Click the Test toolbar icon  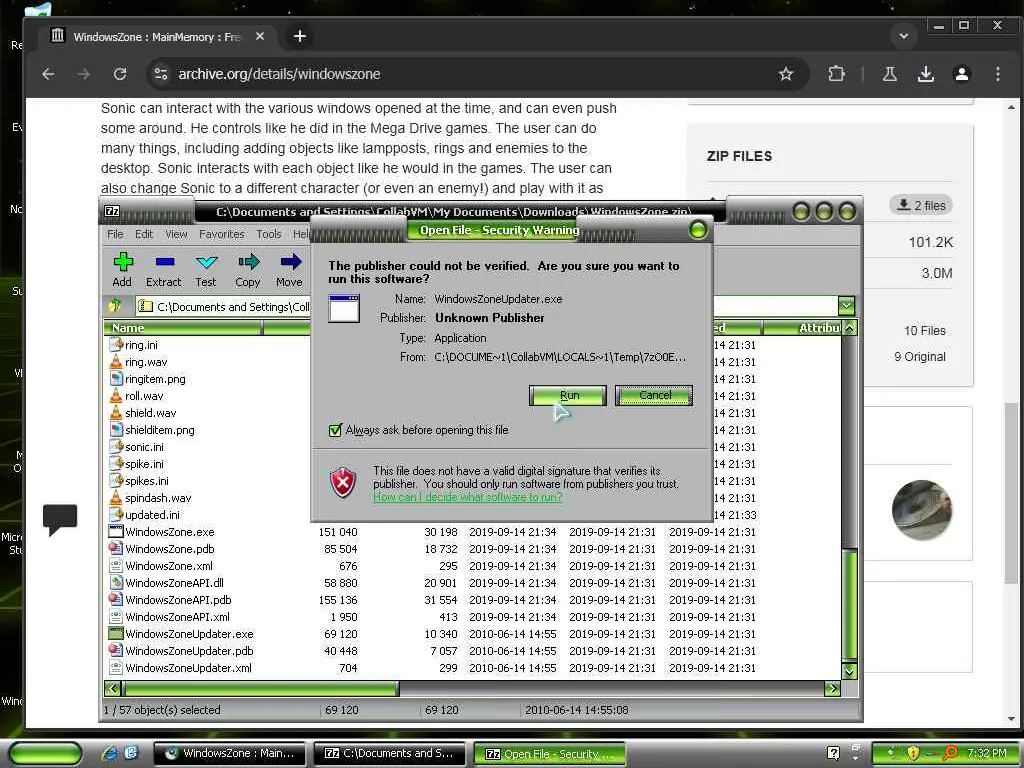point(206,263)
